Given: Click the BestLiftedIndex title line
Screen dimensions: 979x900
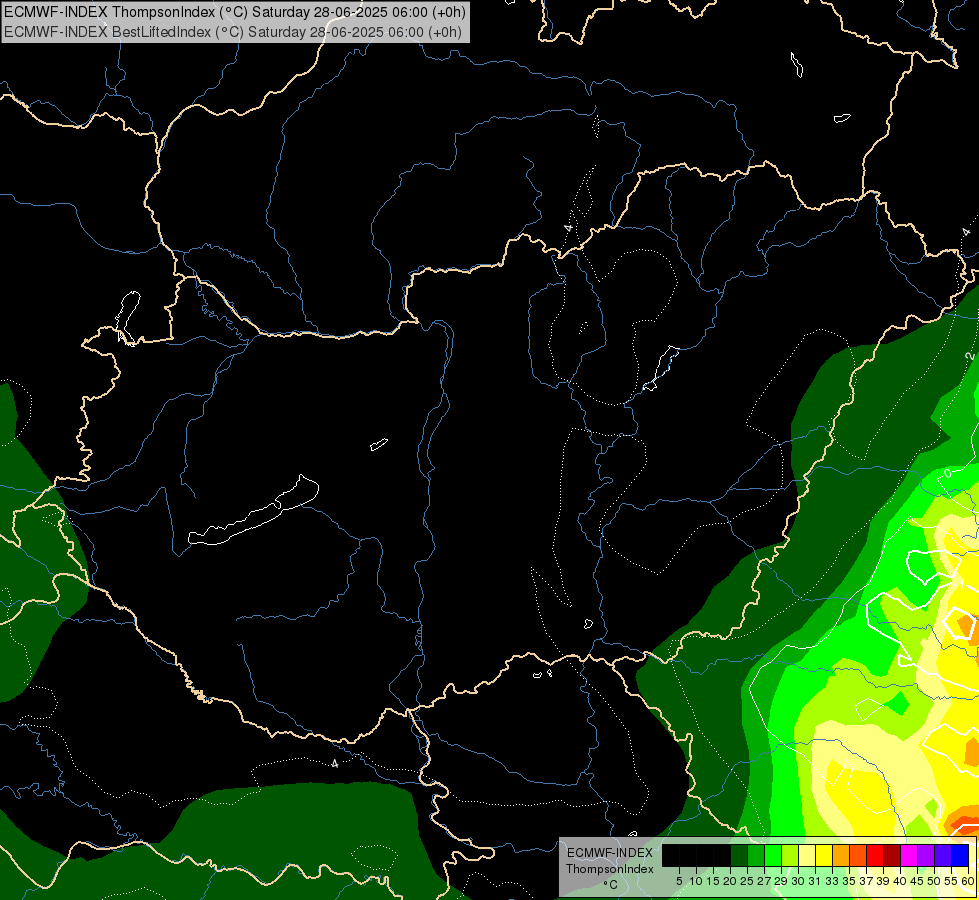Looking at the screenshot, I should coord(233,32).
